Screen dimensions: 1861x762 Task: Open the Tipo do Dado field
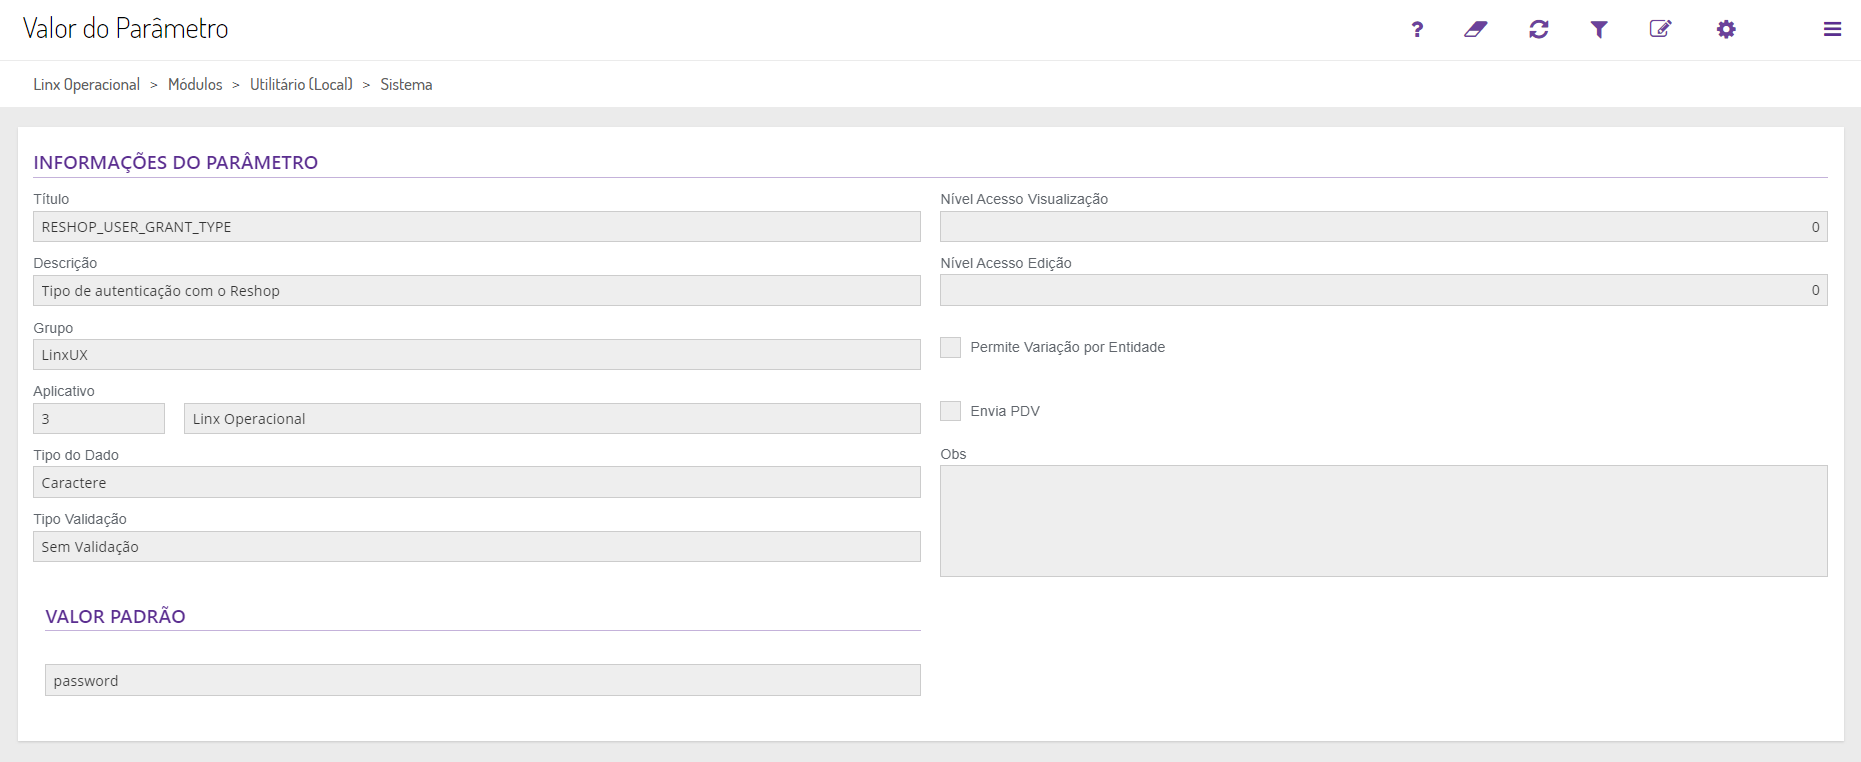coord(476,482)
